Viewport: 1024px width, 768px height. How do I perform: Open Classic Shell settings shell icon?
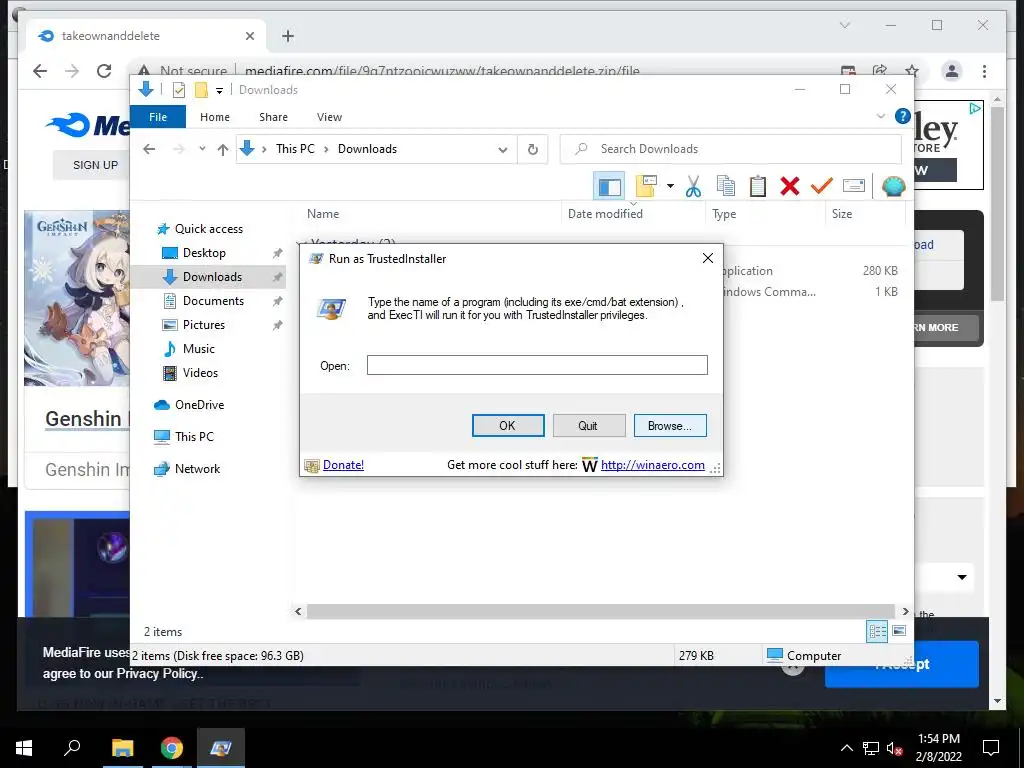[x=893, y=186]
